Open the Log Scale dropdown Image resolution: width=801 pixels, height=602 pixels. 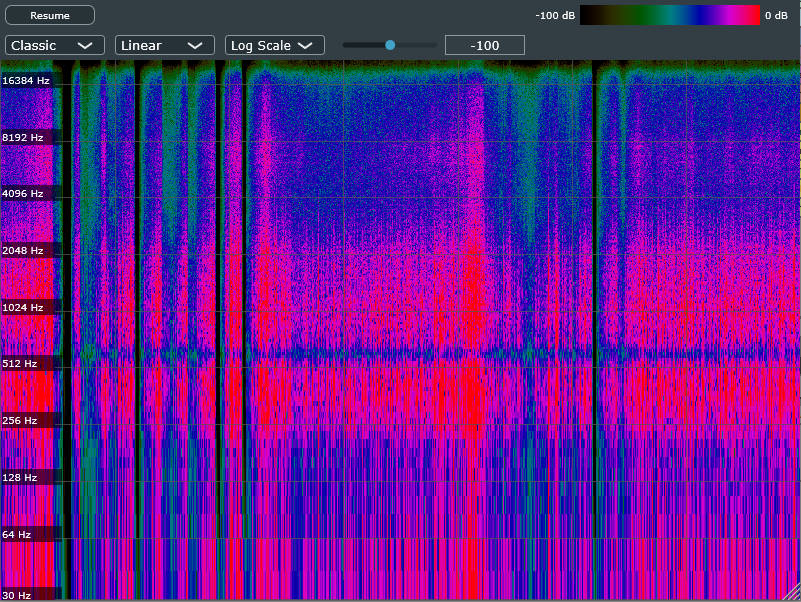[x=274, y=45]
